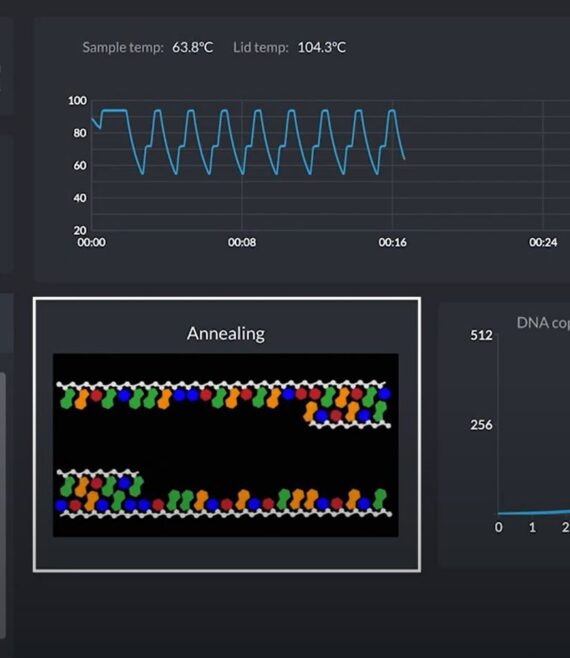
Task: Click the 256 label on DNA copies chart
Action: tap(481, 425)
